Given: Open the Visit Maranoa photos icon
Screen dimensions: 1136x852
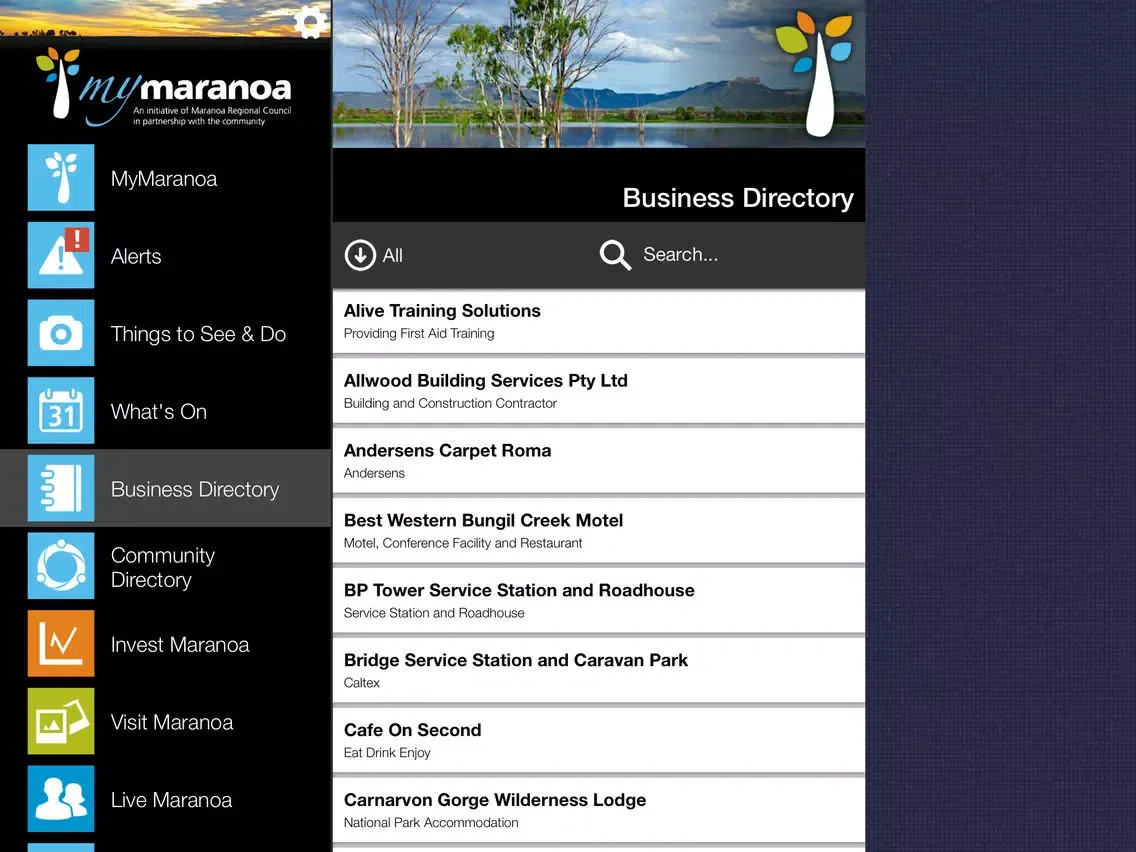Looking at the screenshot, I should coord(61,721).
